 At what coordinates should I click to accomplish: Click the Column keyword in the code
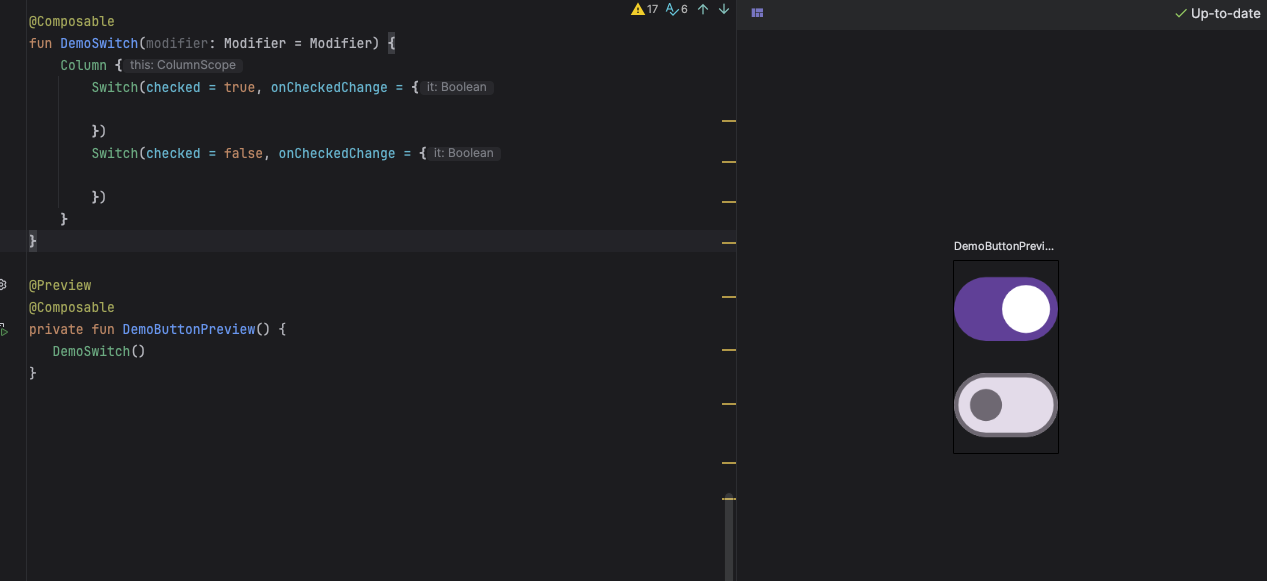83,65
